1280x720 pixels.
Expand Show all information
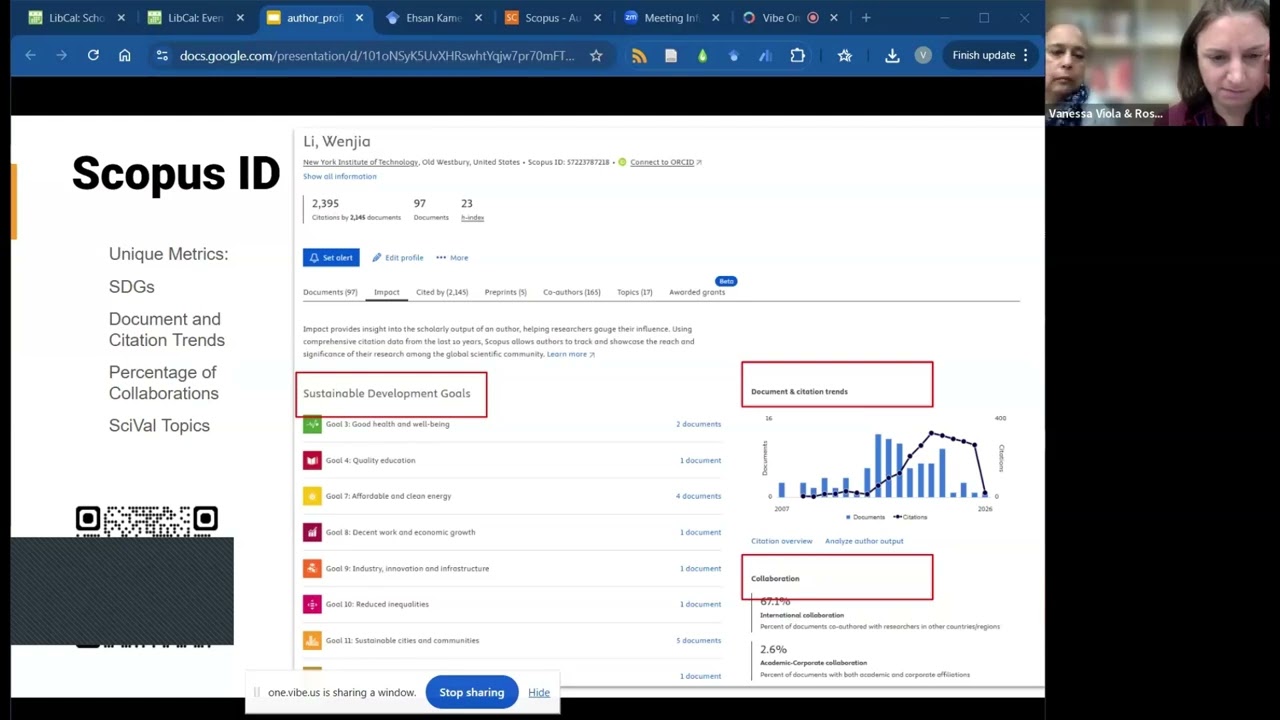pyautogui.click(x=340, y=176)
